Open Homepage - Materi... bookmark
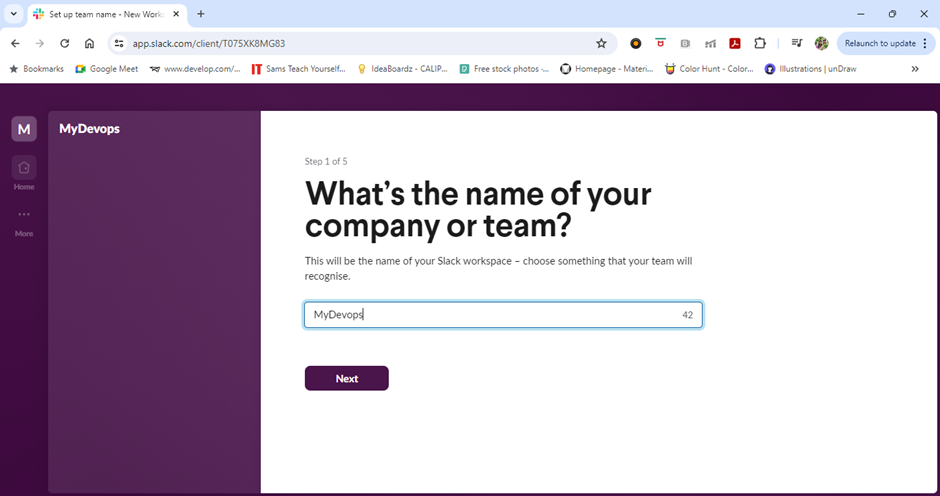The height and width of the screenshot is (496, 940). (x=607, y=69)
